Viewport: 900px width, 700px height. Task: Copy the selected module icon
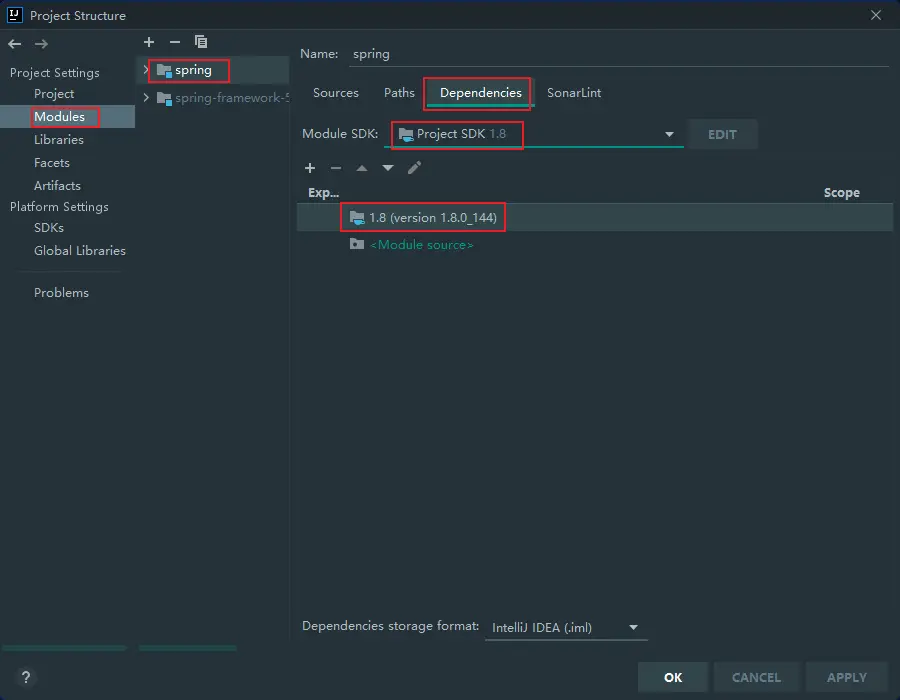(x=201, y=42)
